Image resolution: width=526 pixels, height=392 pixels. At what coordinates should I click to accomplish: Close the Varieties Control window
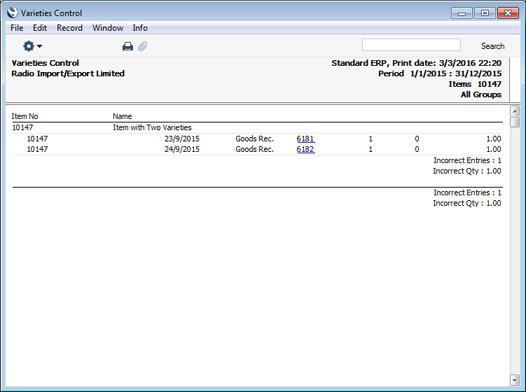pos(508,13)
